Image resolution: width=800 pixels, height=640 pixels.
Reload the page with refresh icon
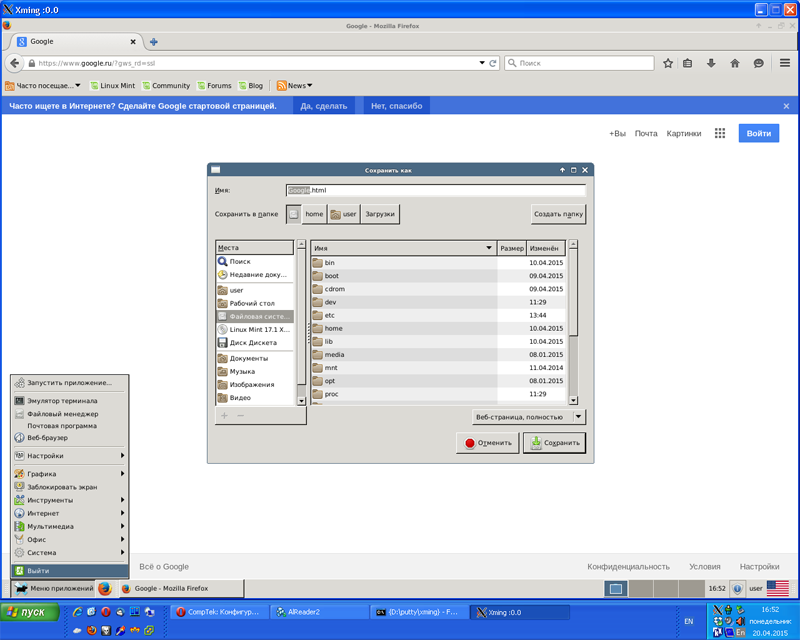[493, 63]
